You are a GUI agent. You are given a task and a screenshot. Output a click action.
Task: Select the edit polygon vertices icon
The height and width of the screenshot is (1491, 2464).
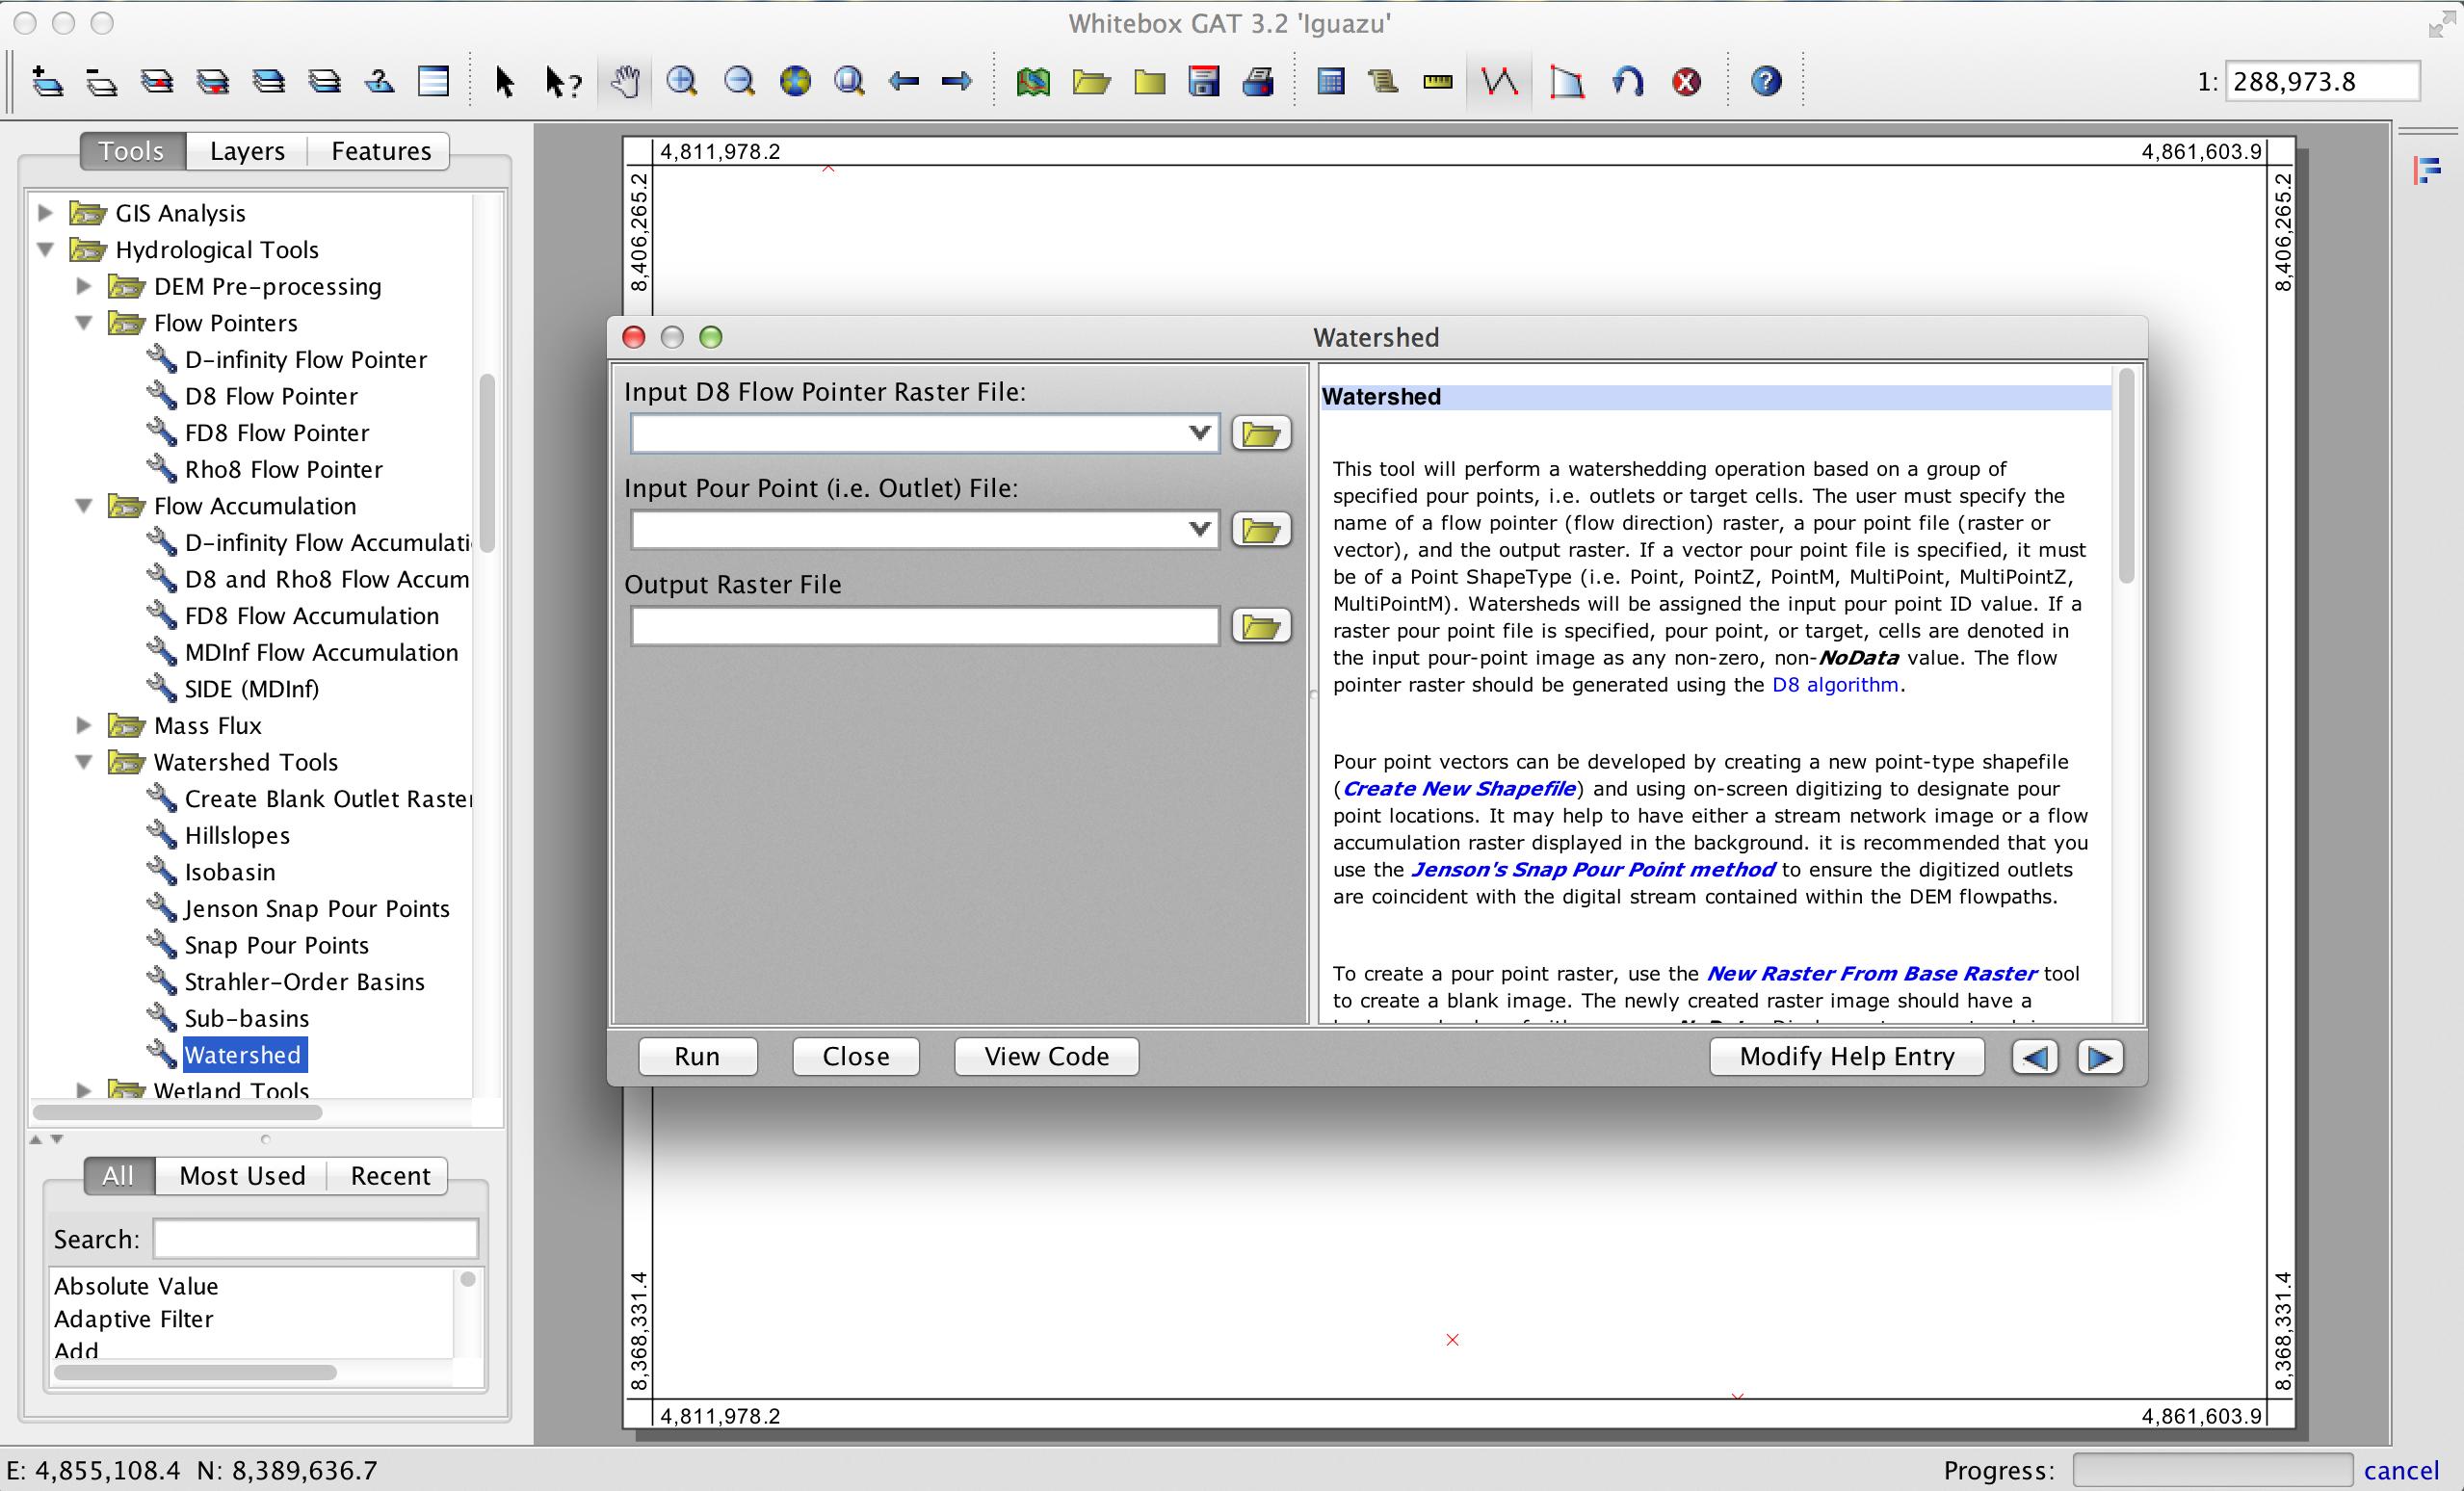1566,81
